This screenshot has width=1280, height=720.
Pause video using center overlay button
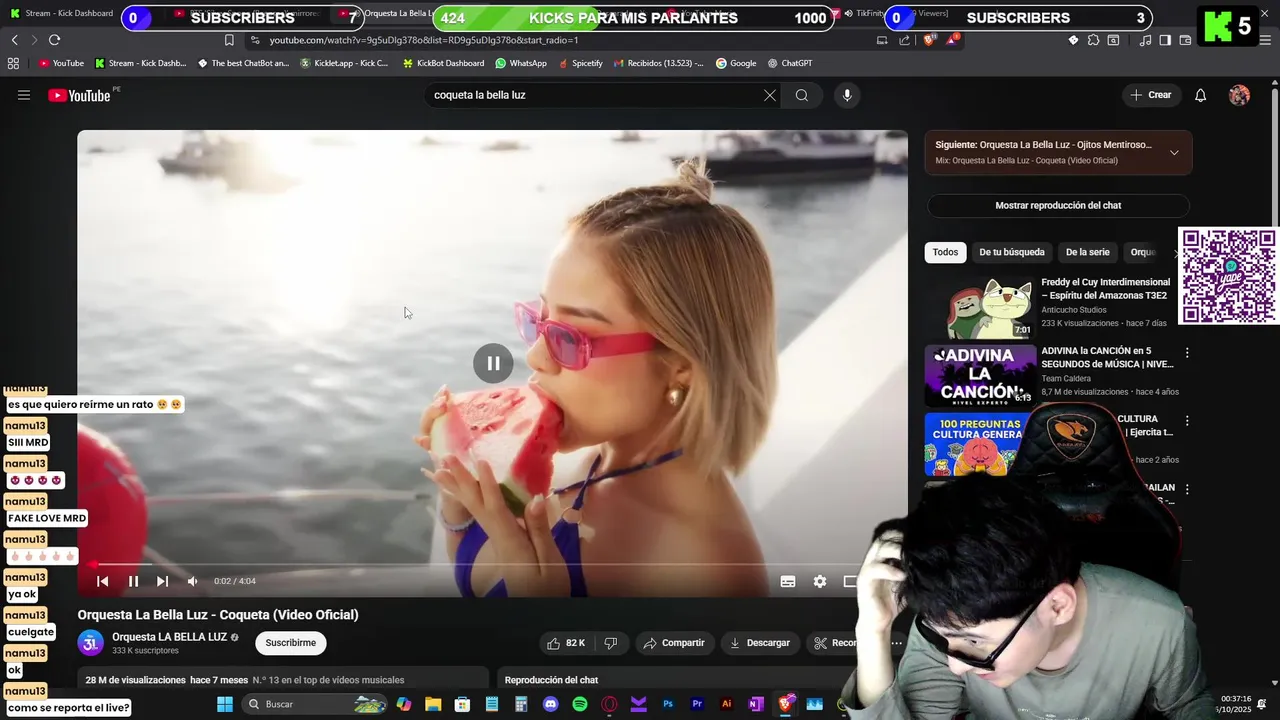coord(493,363)
